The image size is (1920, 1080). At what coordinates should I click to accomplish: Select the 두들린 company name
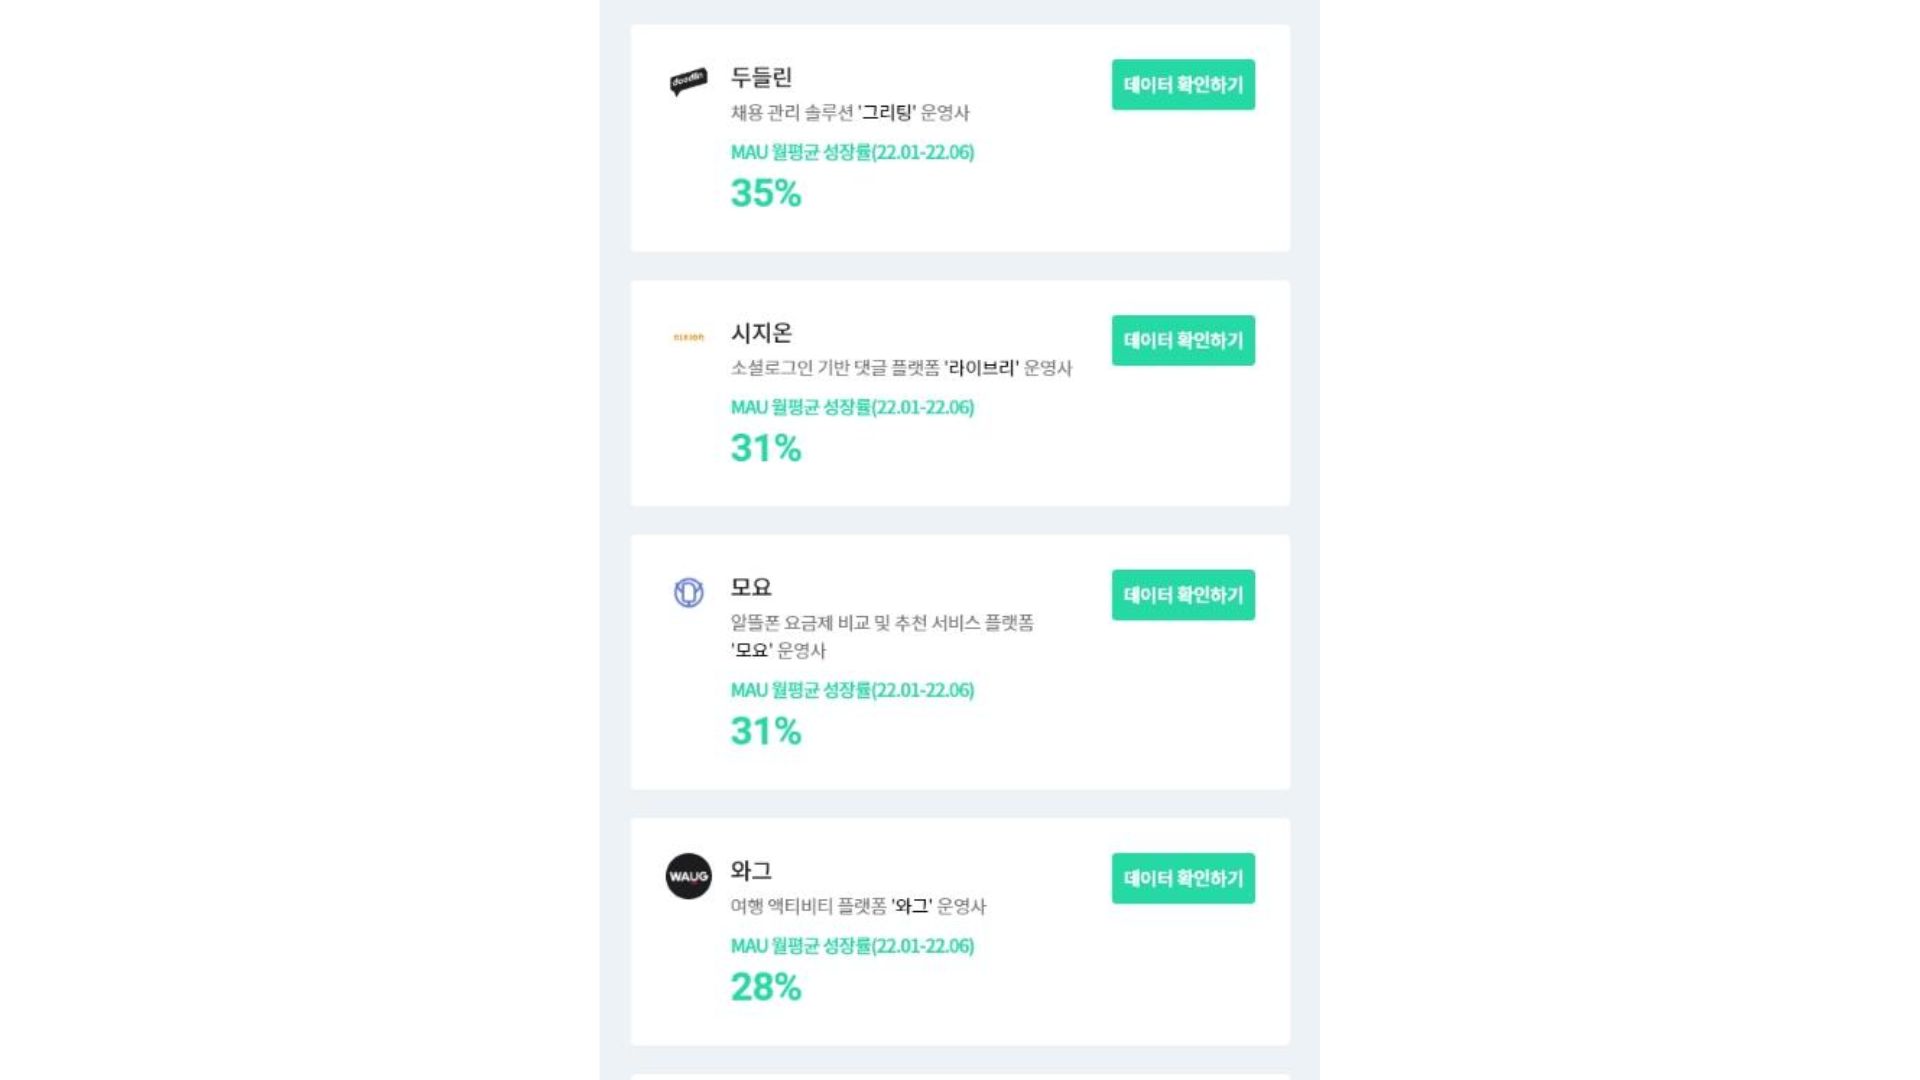click(761, 77)
